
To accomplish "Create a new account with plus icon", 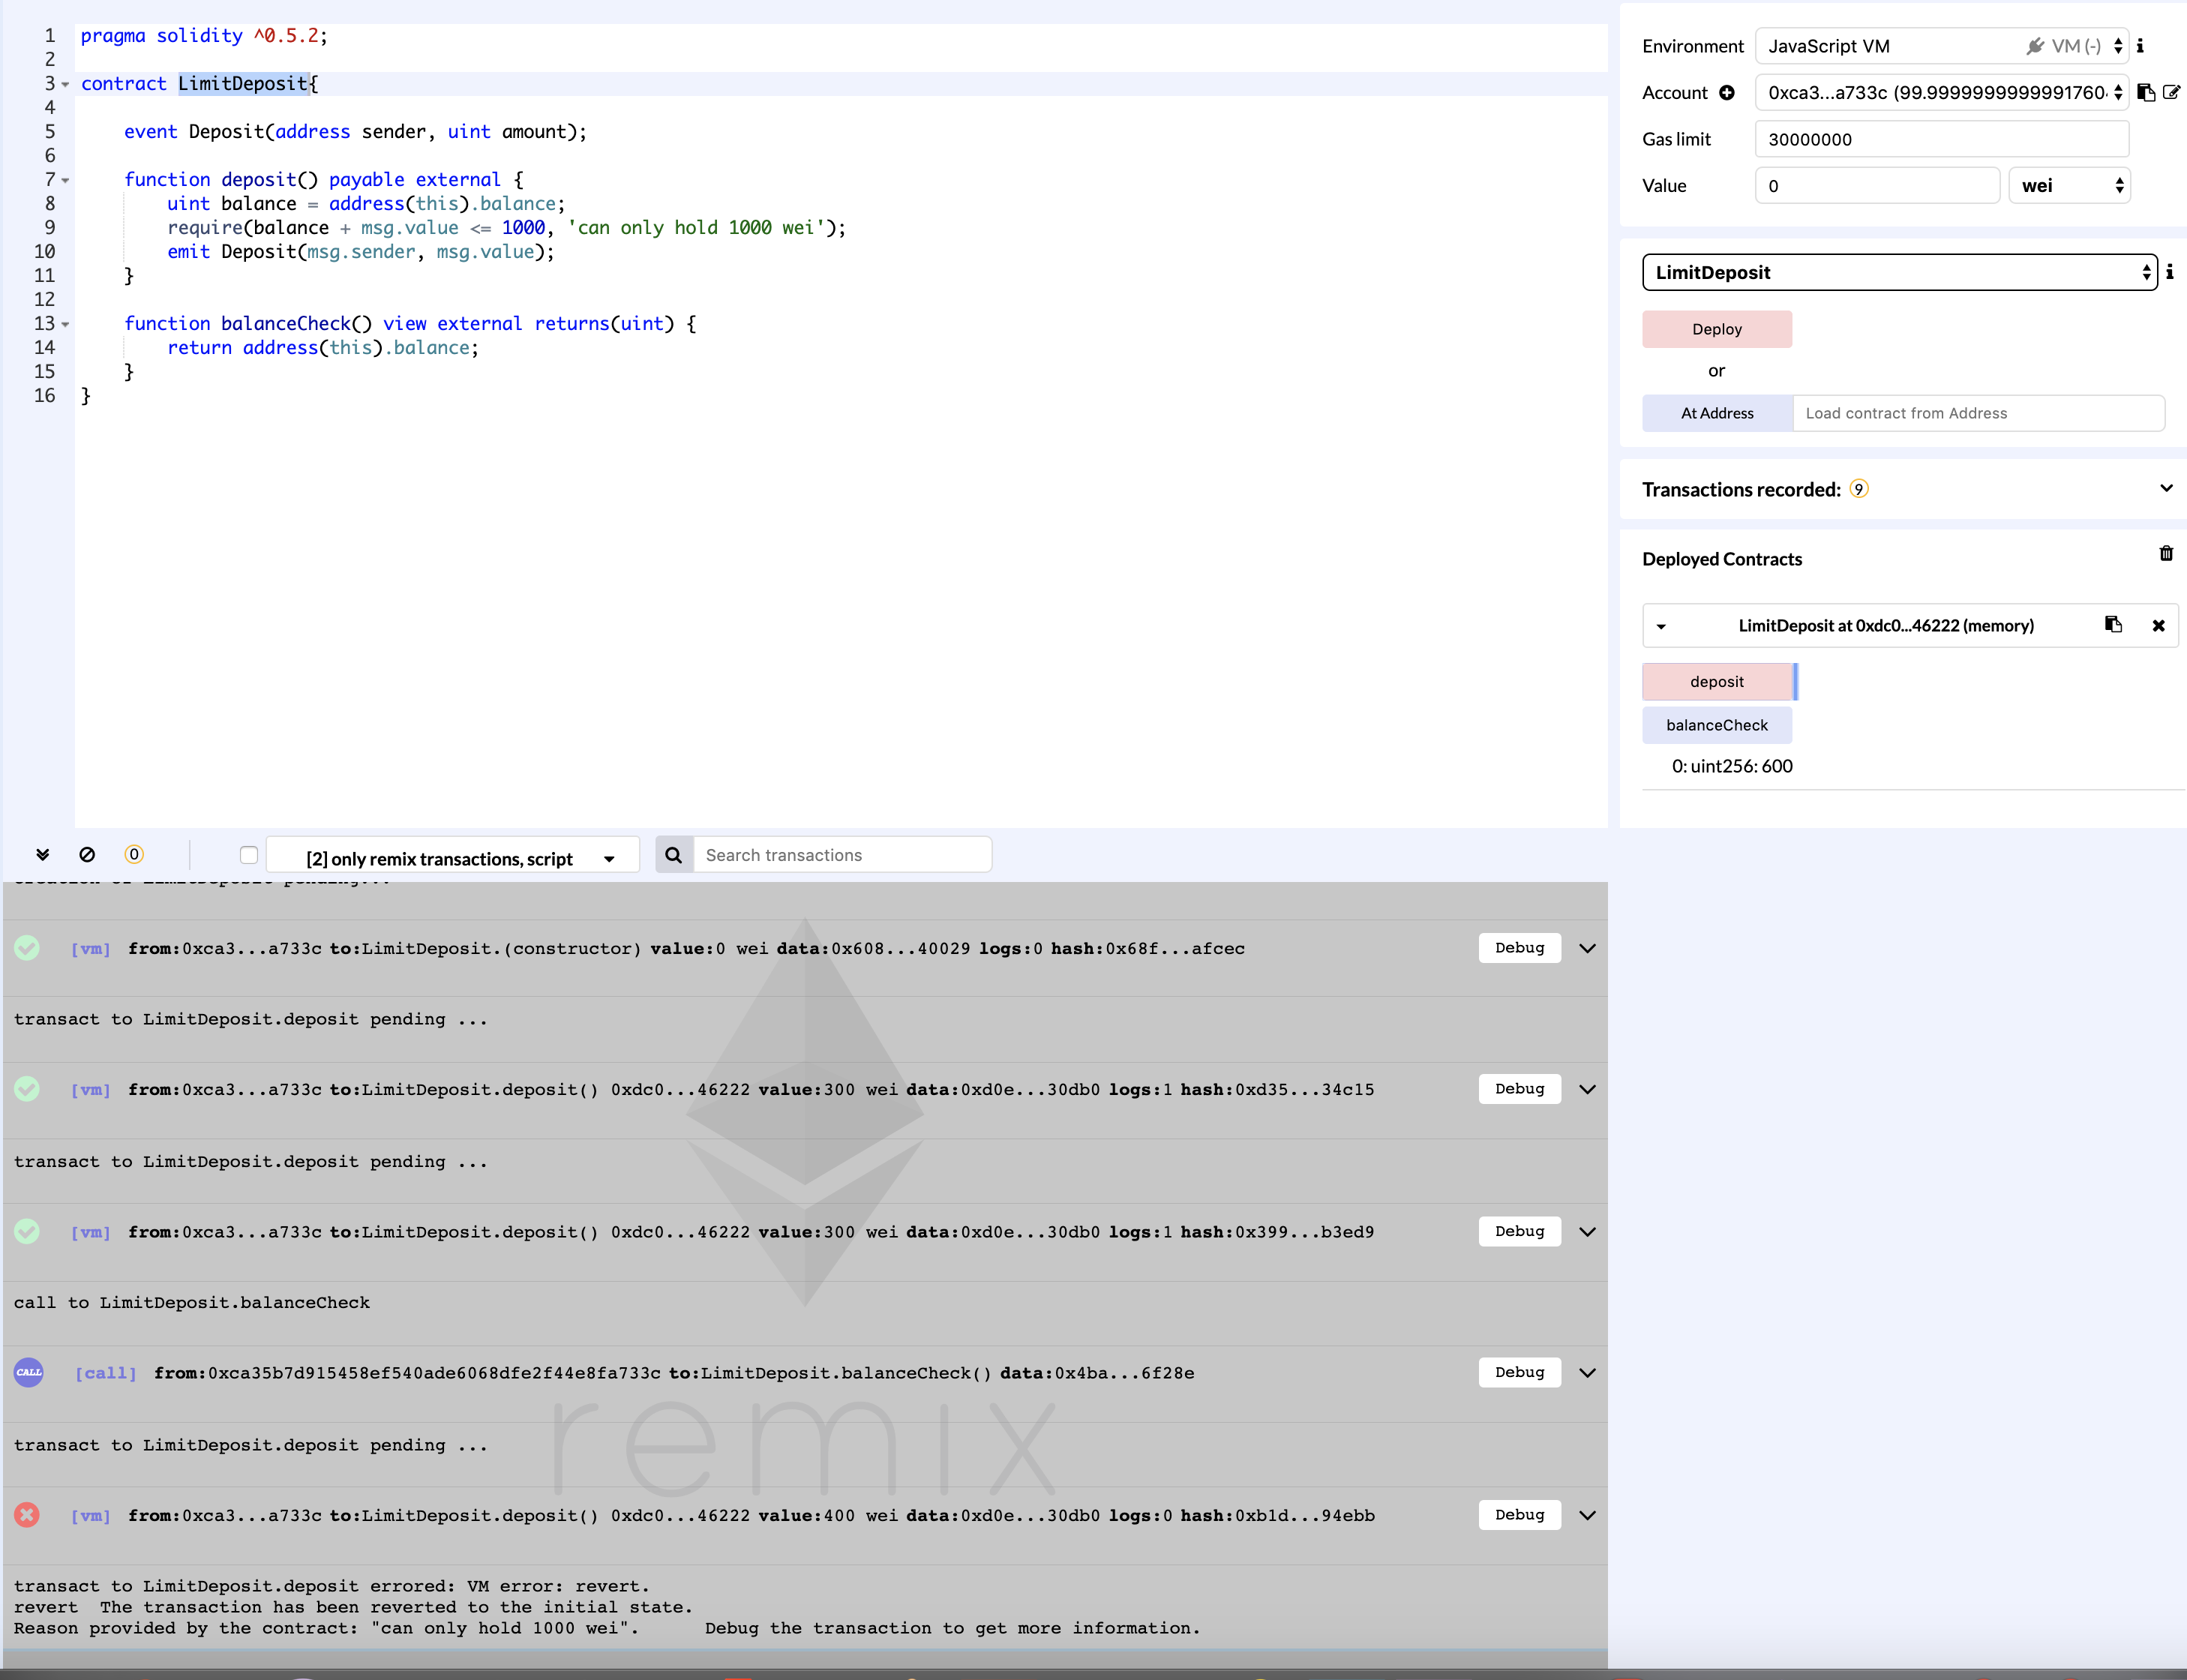I will 1727,92.
